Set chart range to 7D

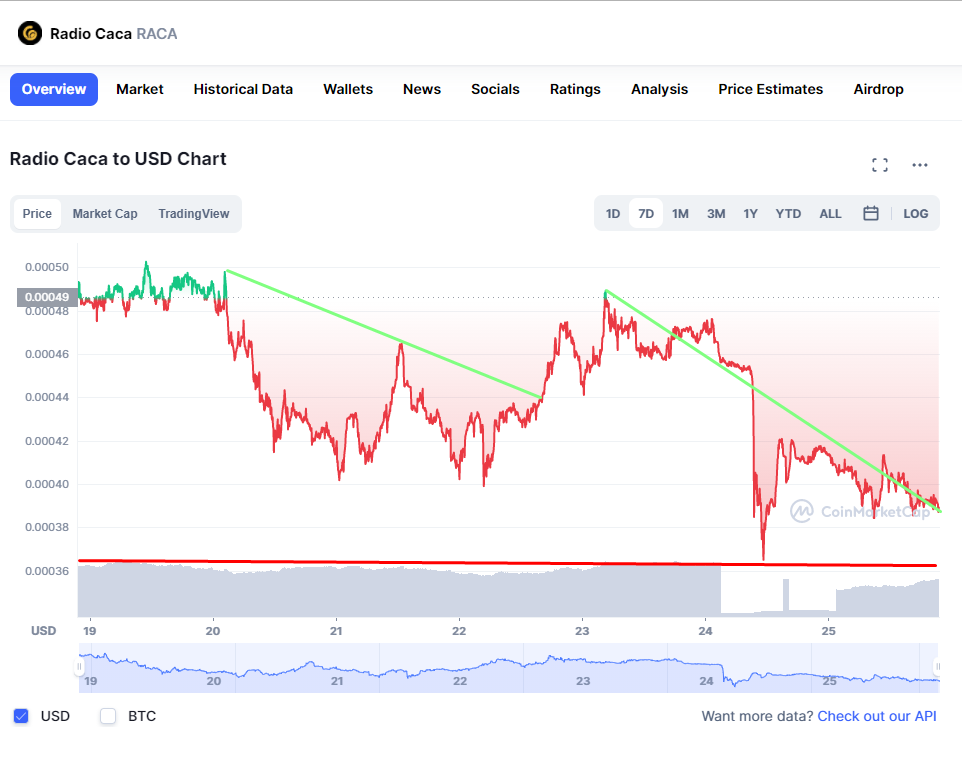[x=646, y=213]
